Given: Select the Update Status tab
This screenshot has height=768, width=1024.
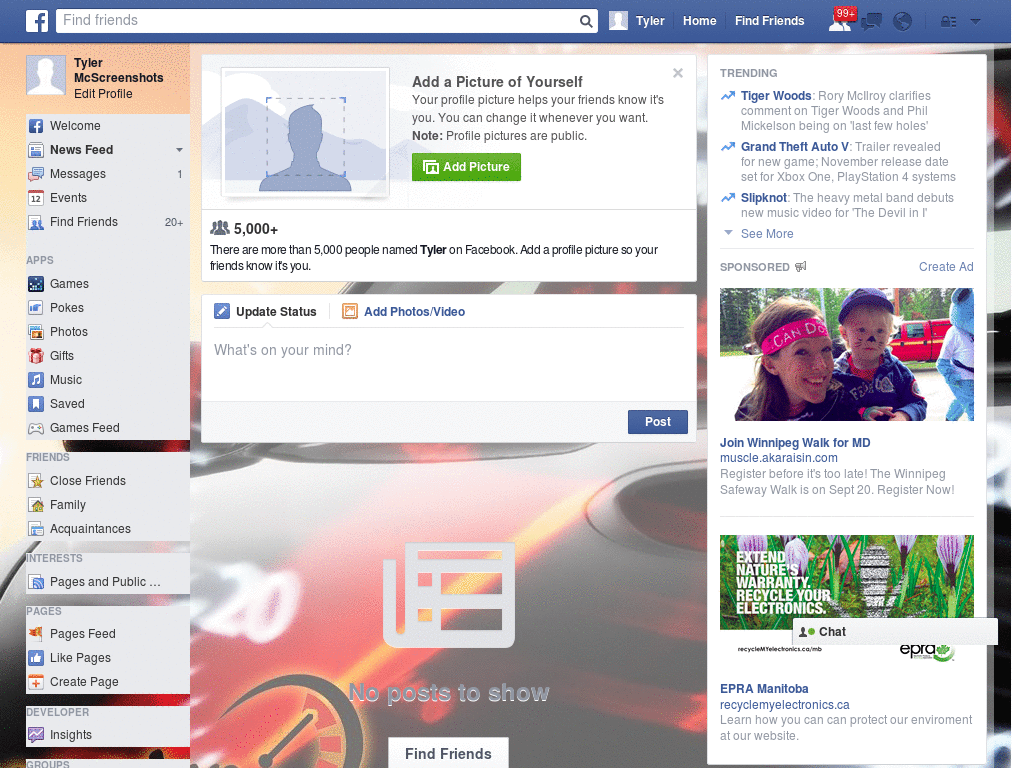Looking at the screenshot, I should click(265, 312).
